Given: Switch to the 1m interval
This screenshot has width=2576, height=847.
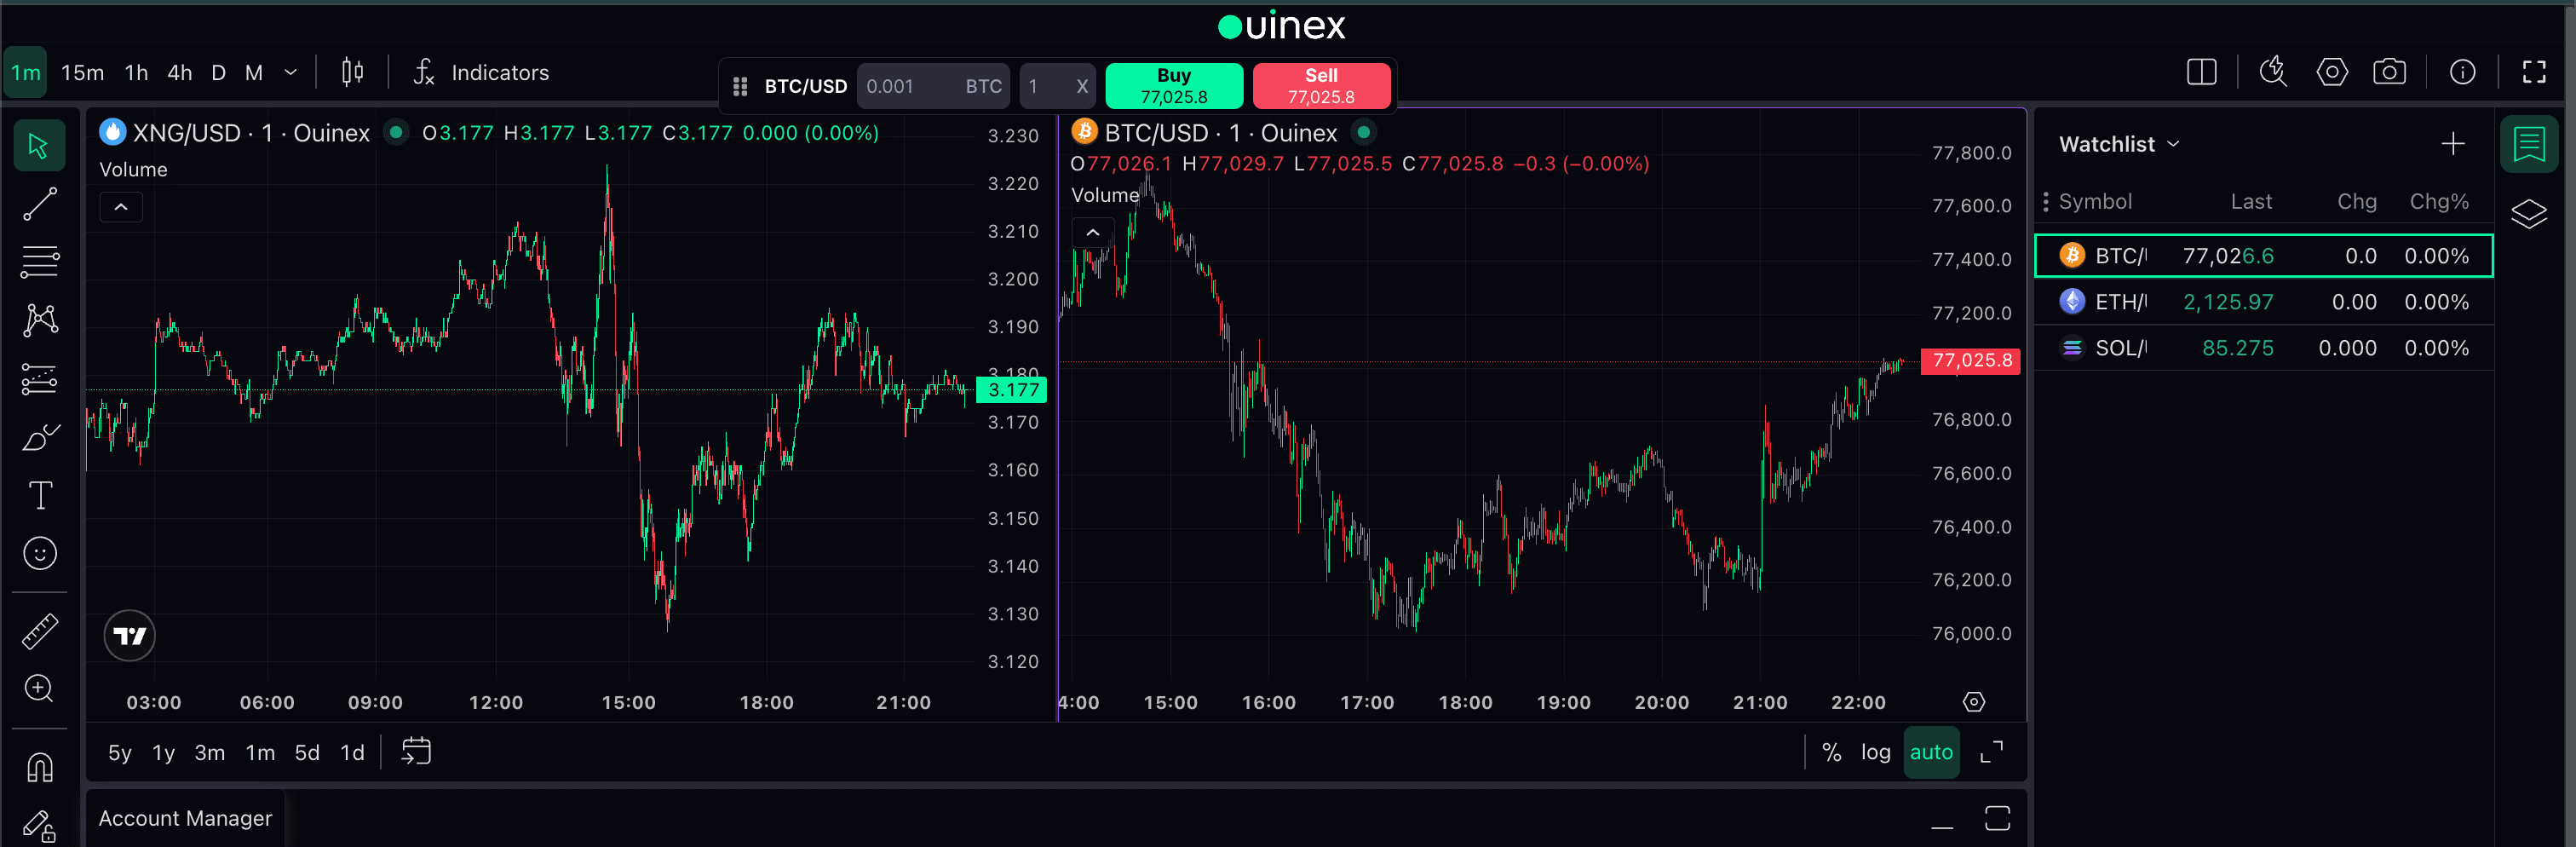Looking at the screenshot, I should click(26, 72).
